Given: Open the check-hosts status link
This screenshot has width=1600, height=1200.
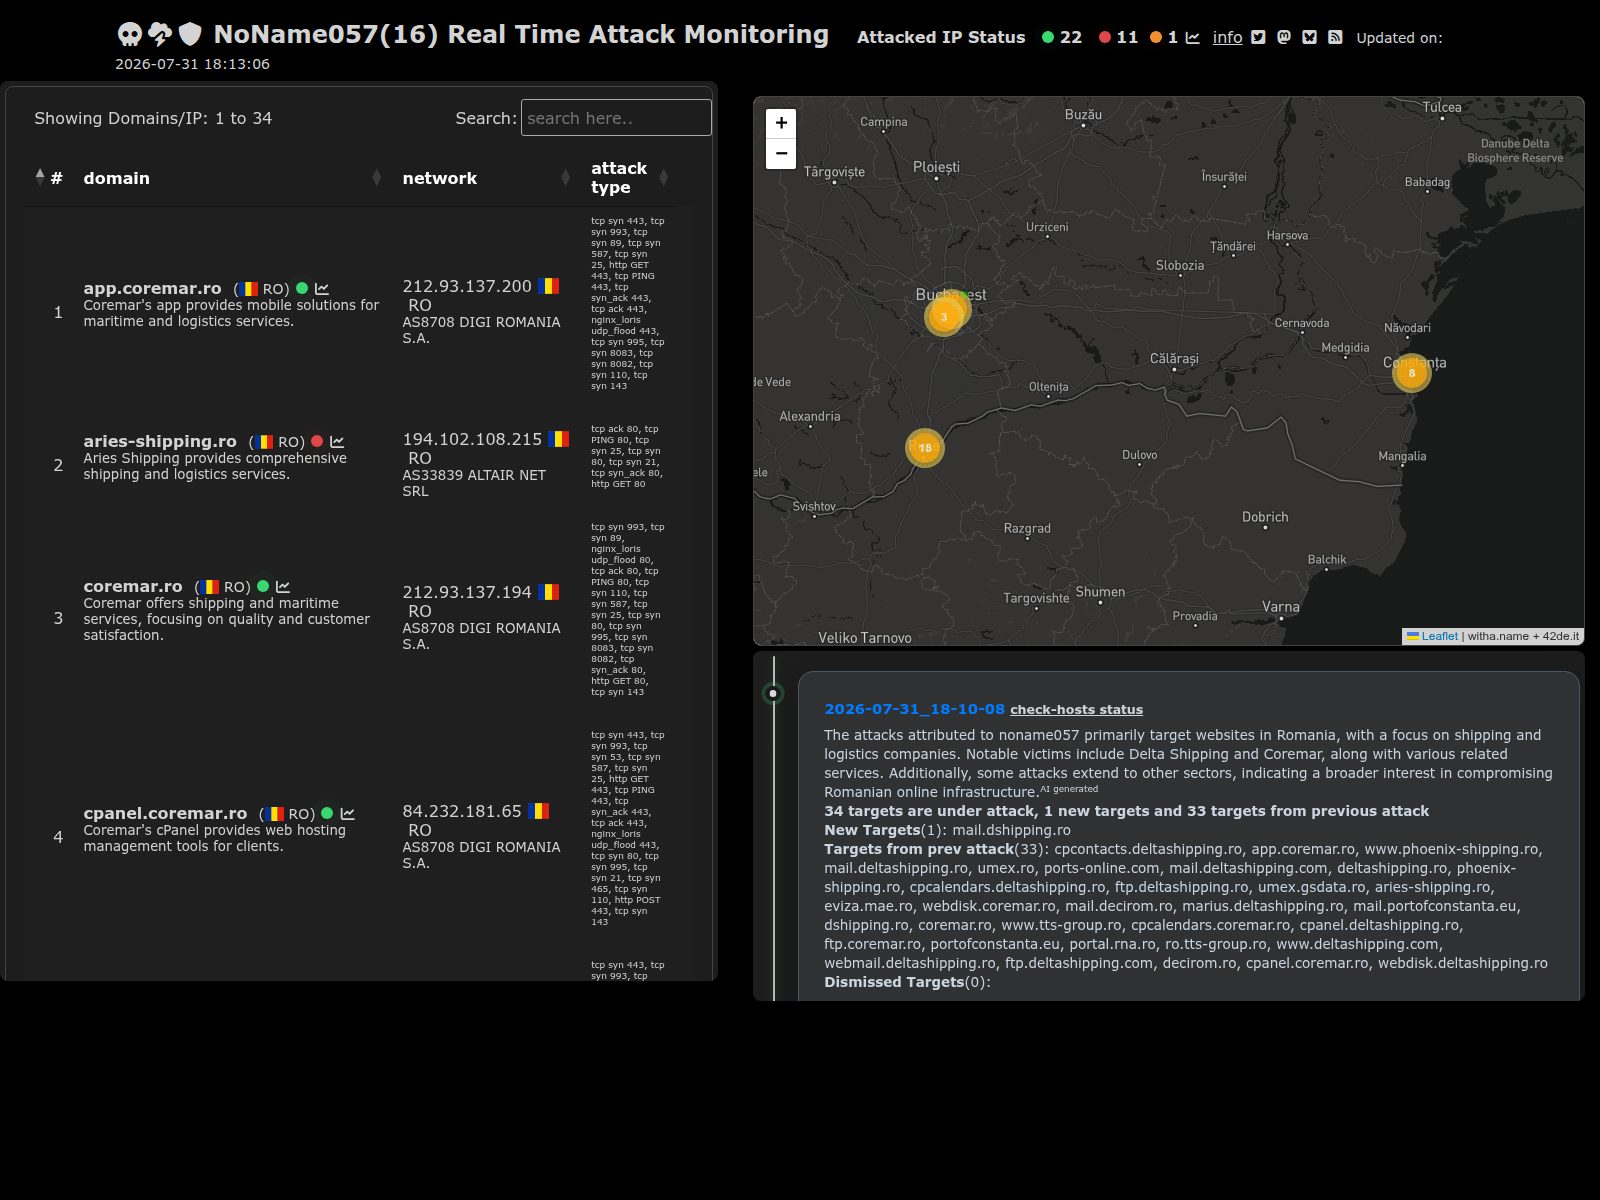Looking at the screenshot, I should (x=1076, y=710).
